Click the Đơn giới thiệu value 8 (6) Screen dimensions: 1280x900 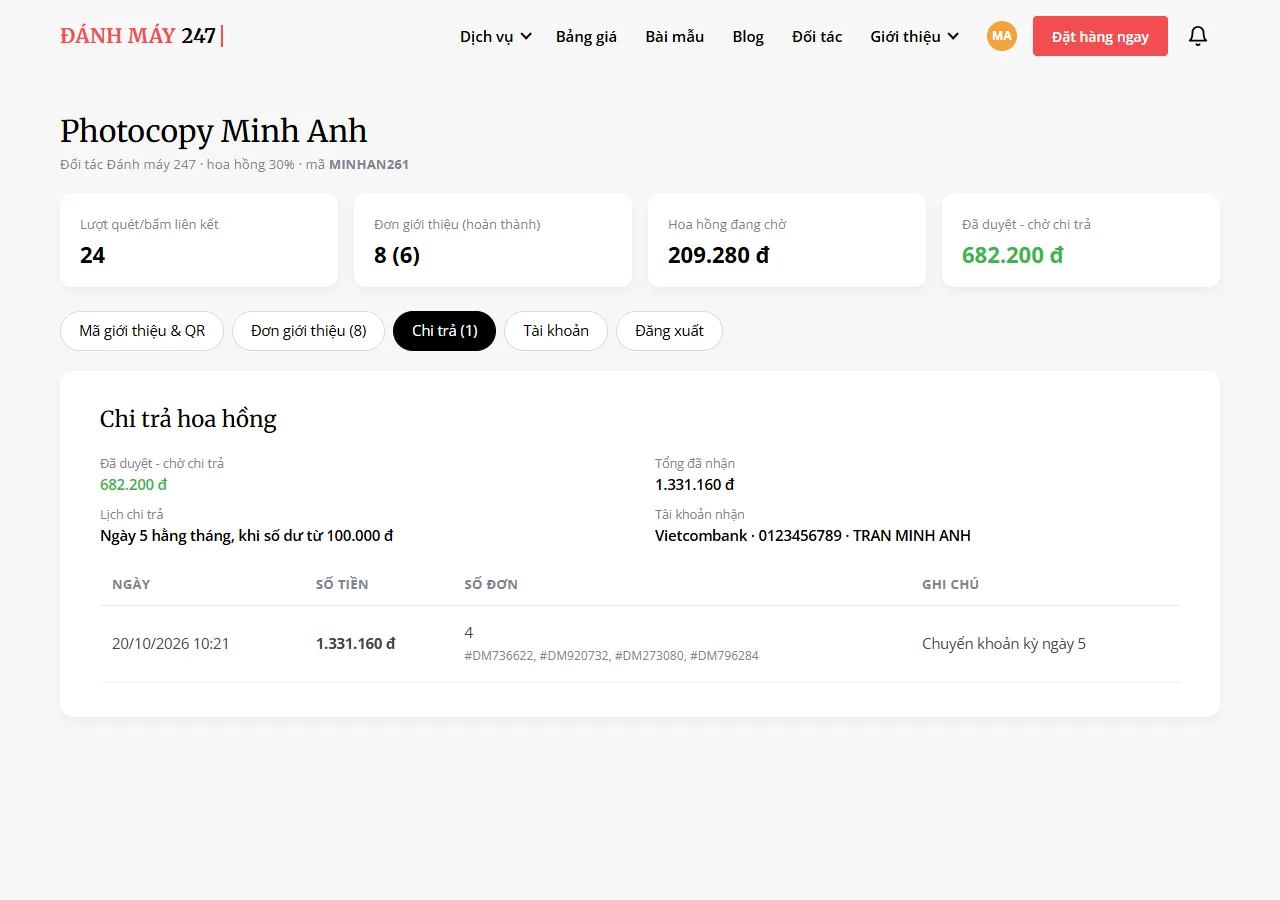coord(397,255)
